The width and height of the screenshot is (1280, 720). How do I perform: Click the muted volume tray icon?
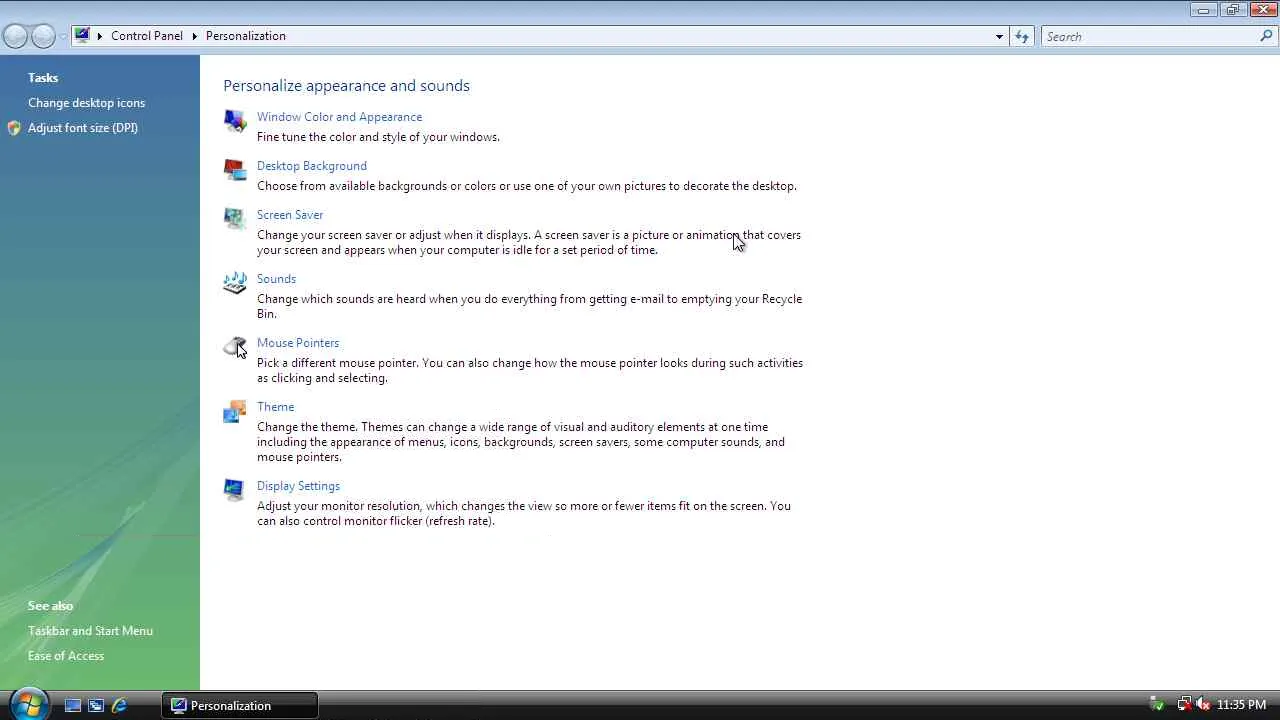pyautogui.click(x=1203, y=705)
